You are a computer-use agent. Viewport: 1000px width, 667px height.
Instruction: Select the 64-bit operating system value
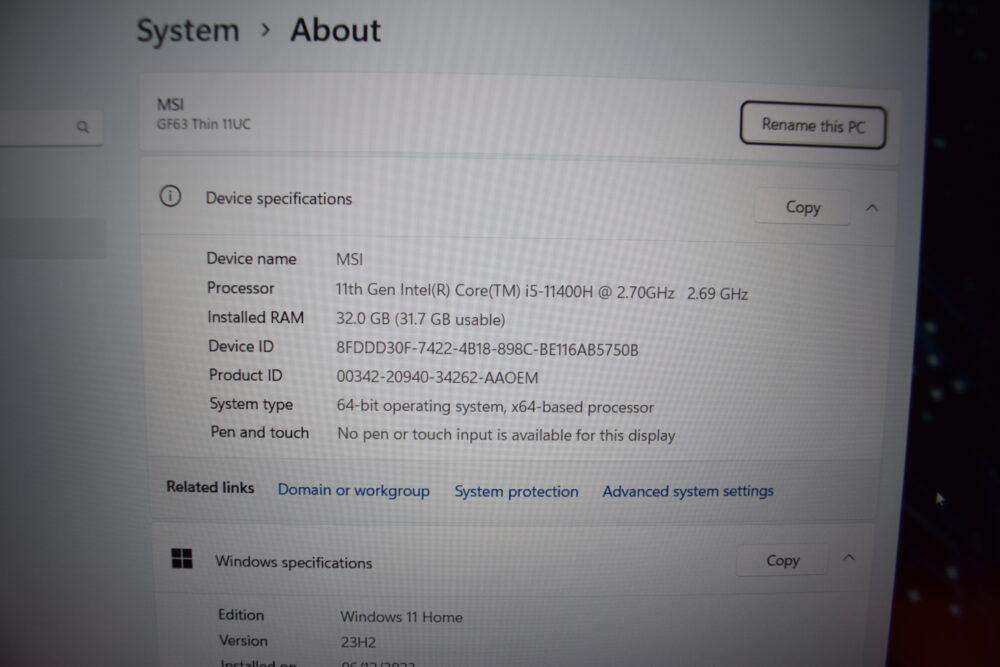(495, 407)
